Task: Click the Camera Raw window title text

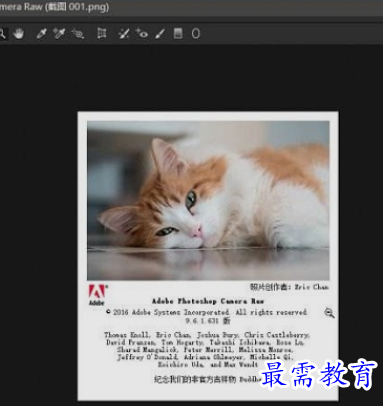Action: pos(54,7)
